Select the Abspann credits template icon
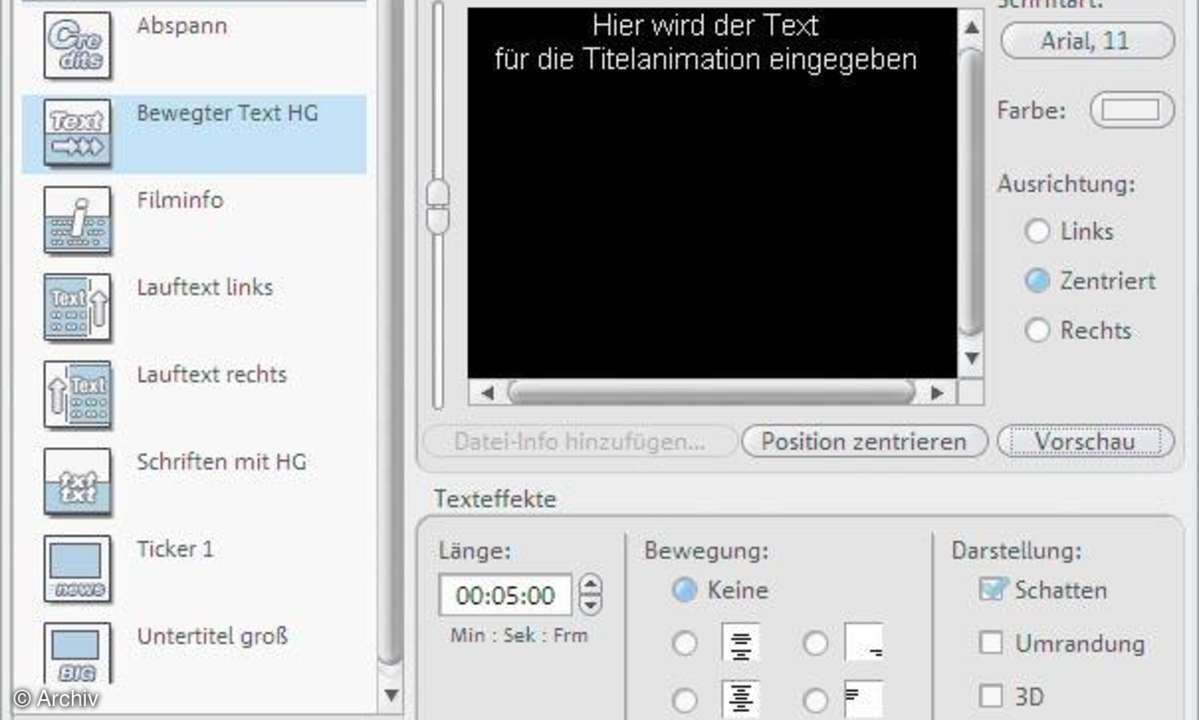 77,45
